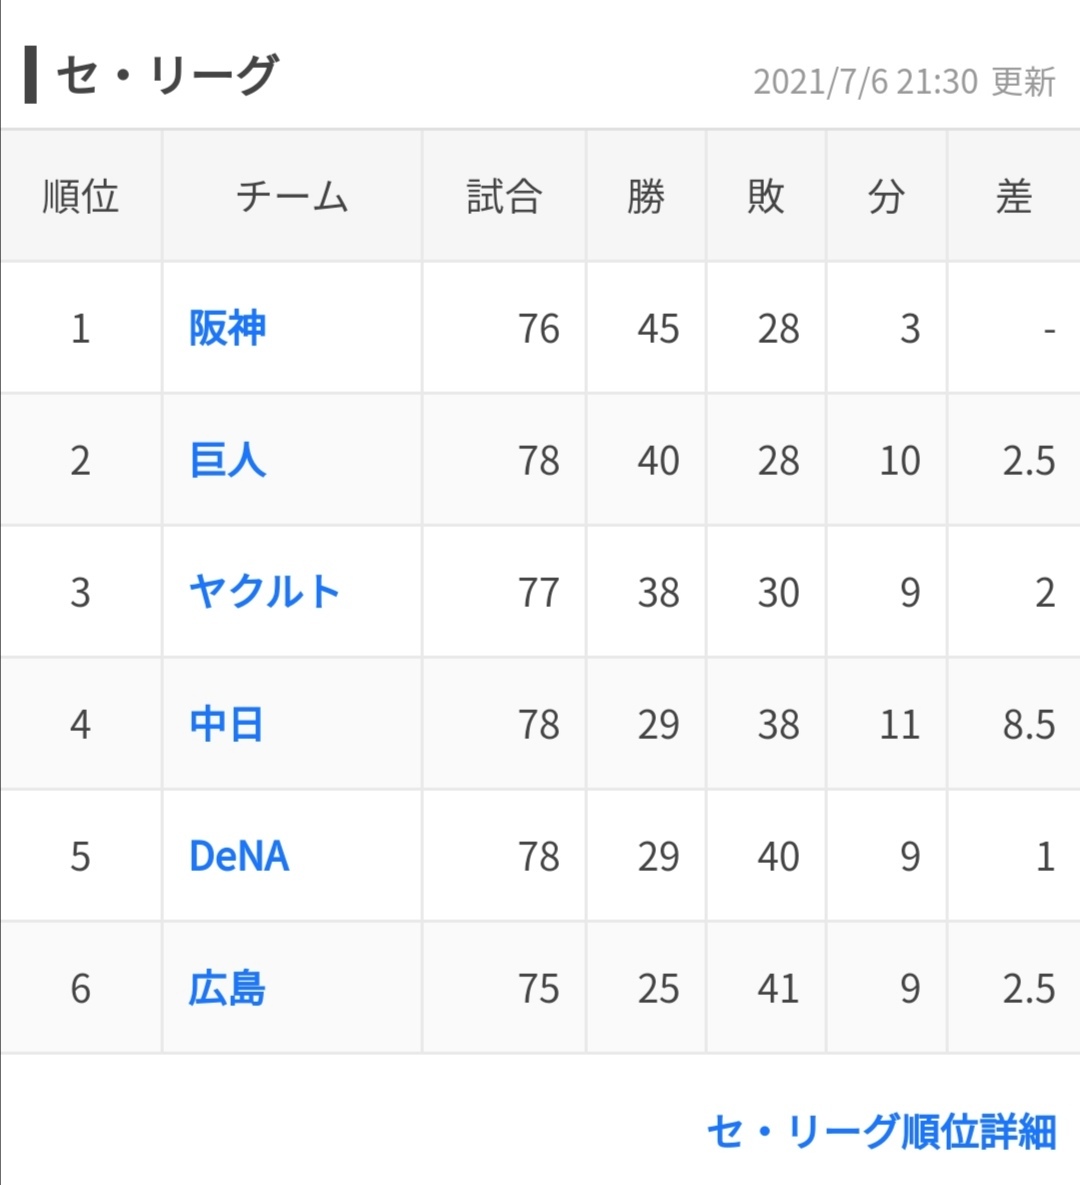Click the 敗 column header
Image resolution: width=1080 pixels, height=1185 pixels.
point(766,196)
